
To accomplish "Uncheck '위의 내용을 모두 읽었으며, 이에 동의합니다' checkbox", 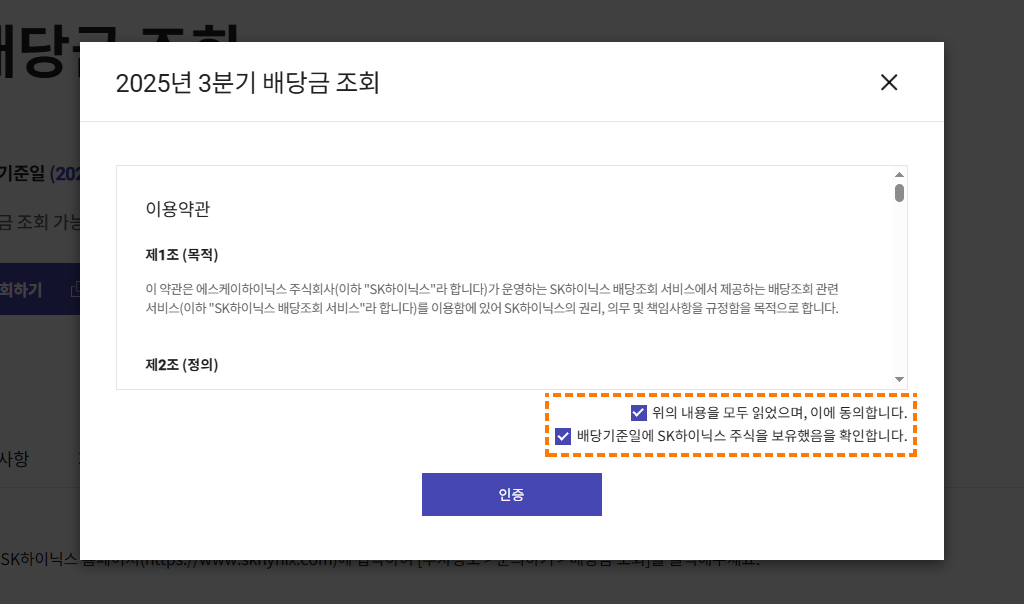I will click(x=639, y=413).
